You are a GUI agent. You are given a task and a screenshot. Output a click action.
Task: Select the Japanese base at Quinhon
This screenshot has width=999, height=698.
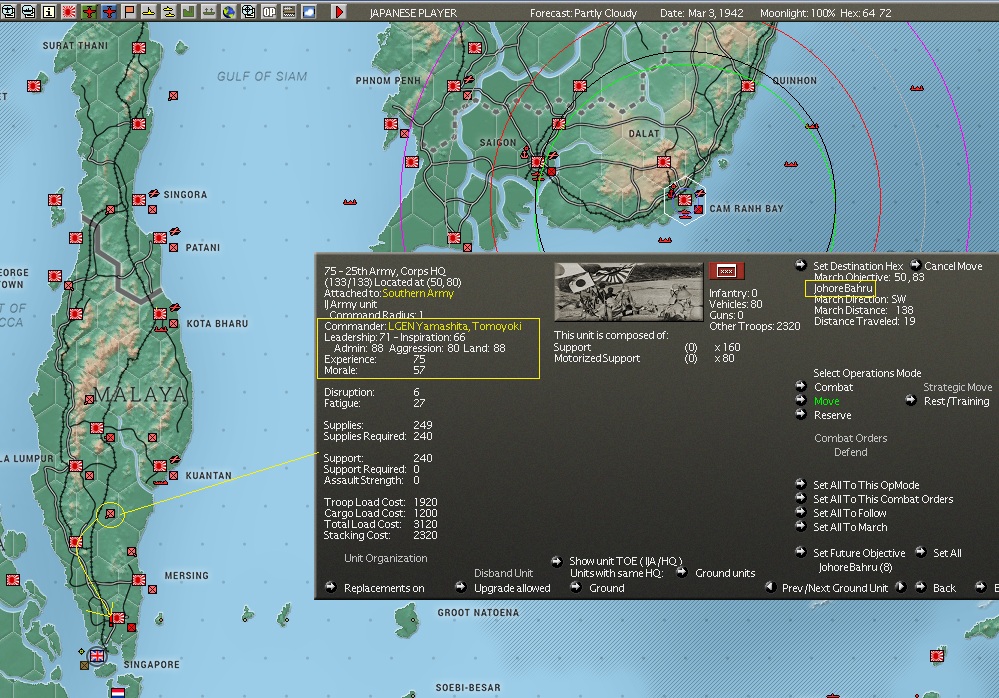point(748,86)
